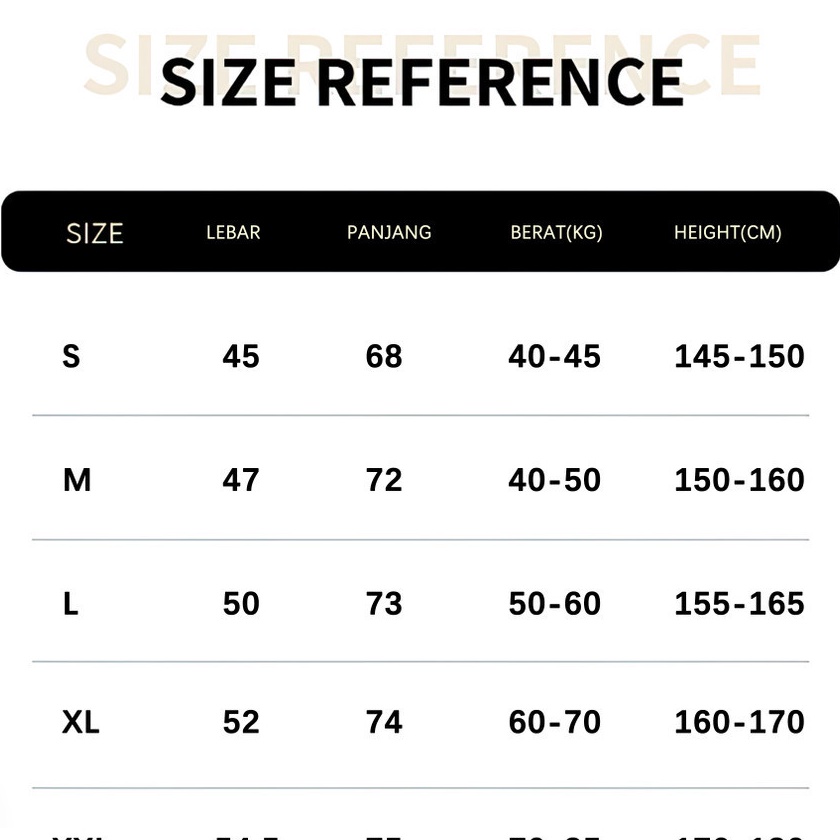Click the height range 150-160
Viewport: 840px width, 840px height.
739,480
